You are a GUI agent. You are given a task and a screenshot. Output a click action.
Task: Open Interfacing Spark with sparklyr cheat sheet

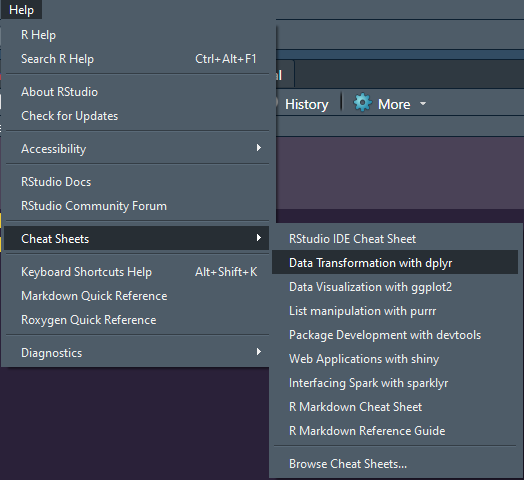click(395, 383)
